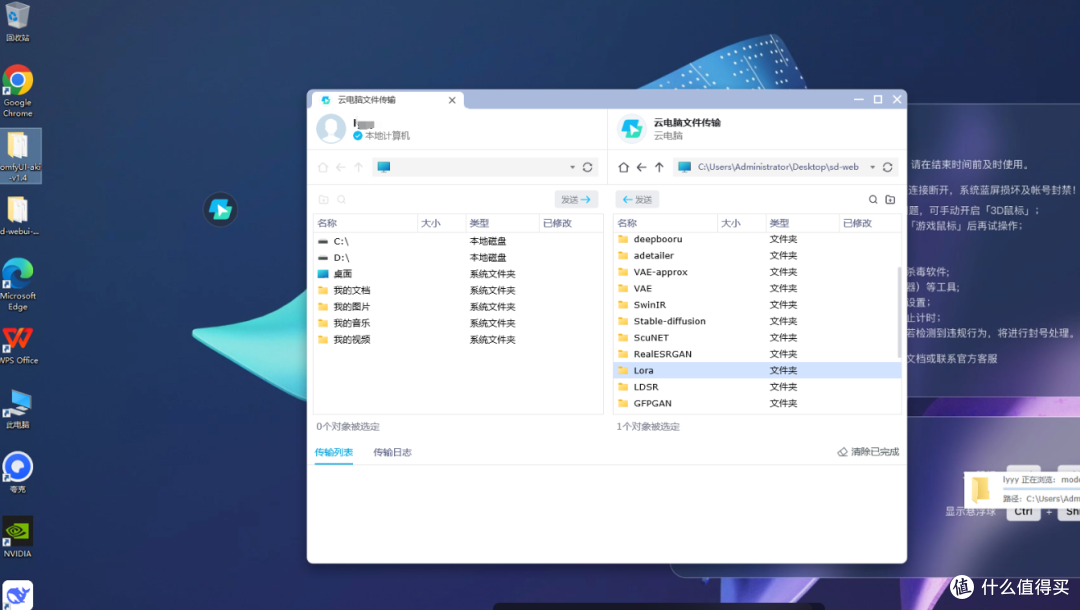This screenshot has width=1080, height=610.
Task: Select the LDSR folder
Action: click(756, 387)
